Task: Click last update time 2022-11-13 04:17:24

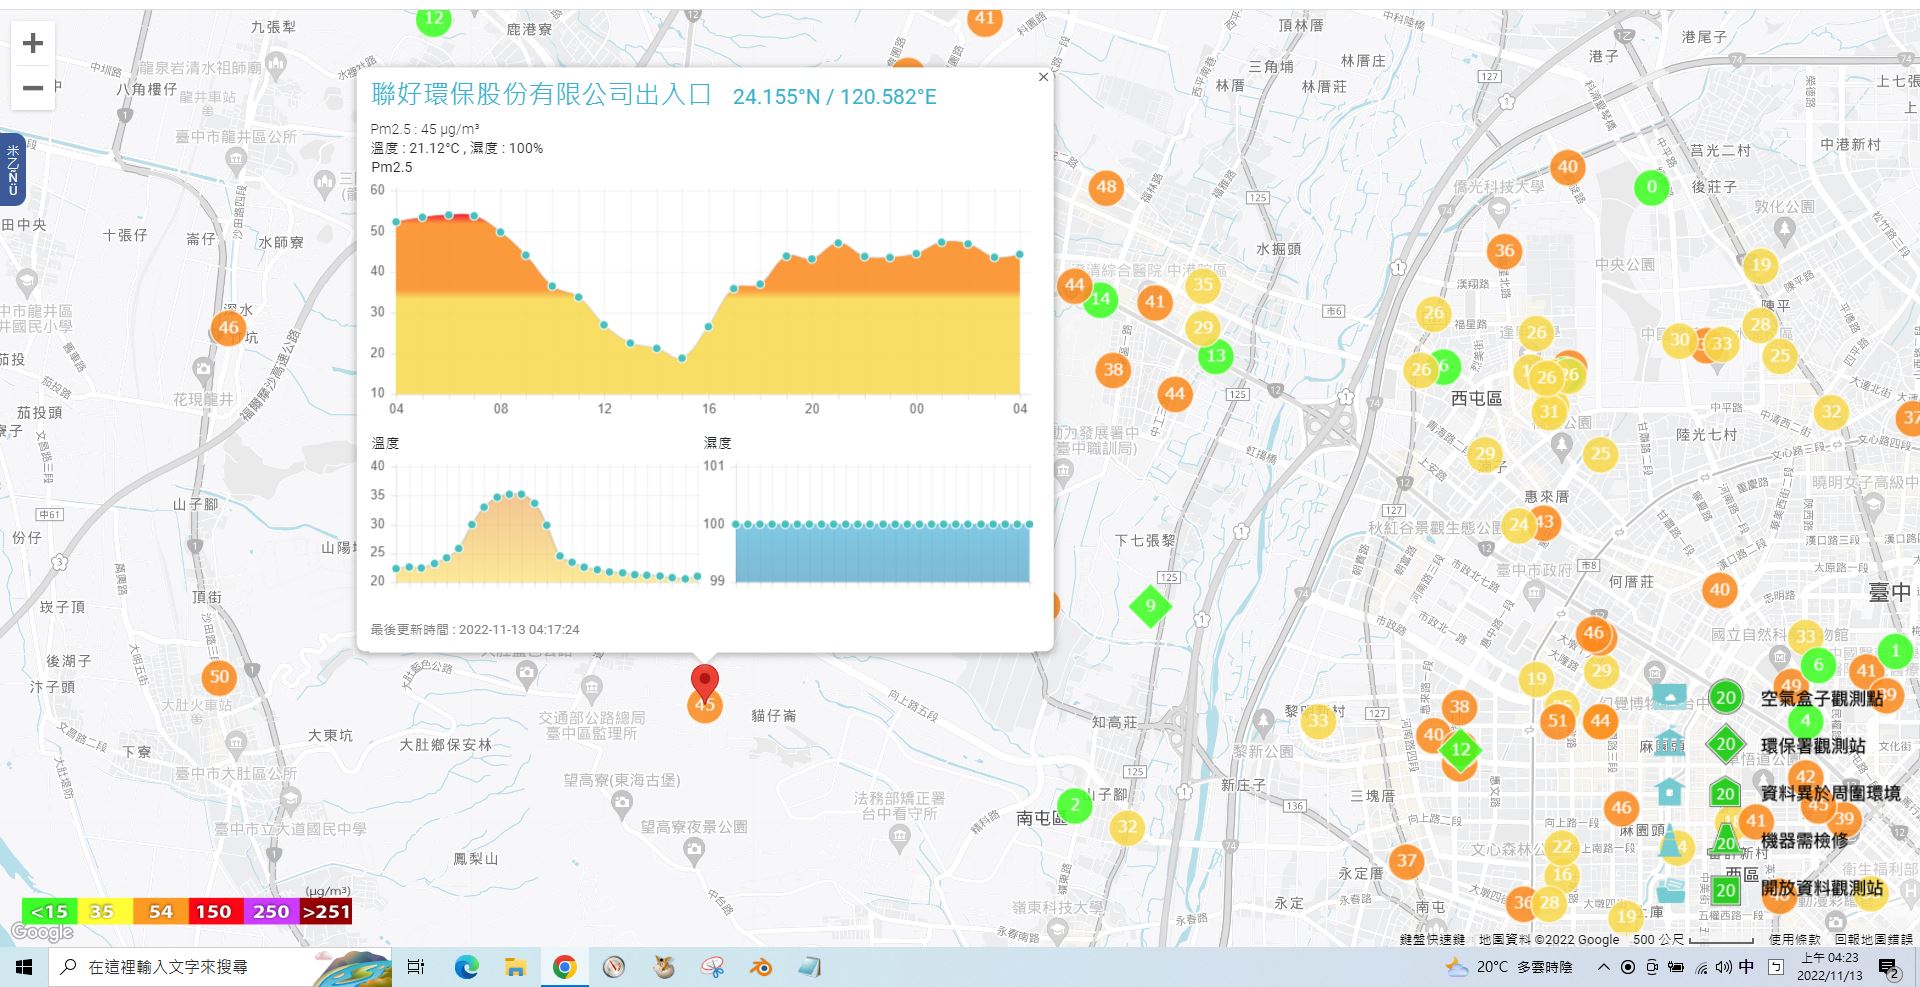Action: 519,630
